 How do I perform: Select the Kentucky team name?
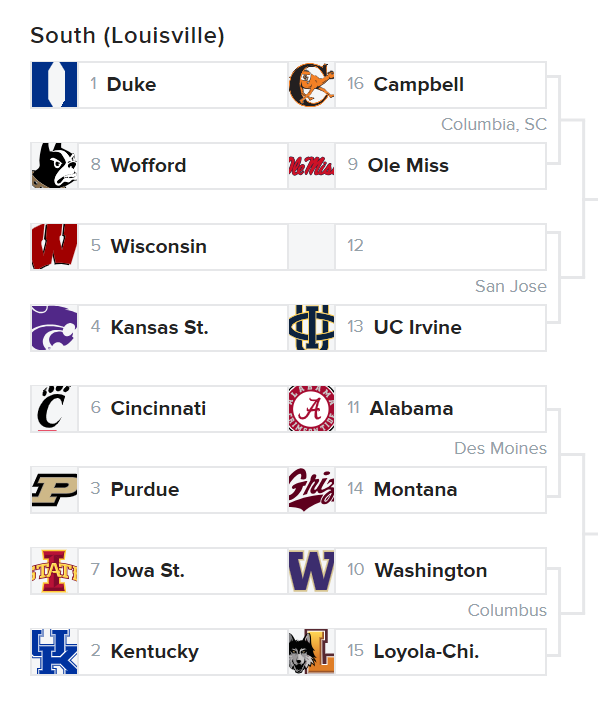click(154, 652)
